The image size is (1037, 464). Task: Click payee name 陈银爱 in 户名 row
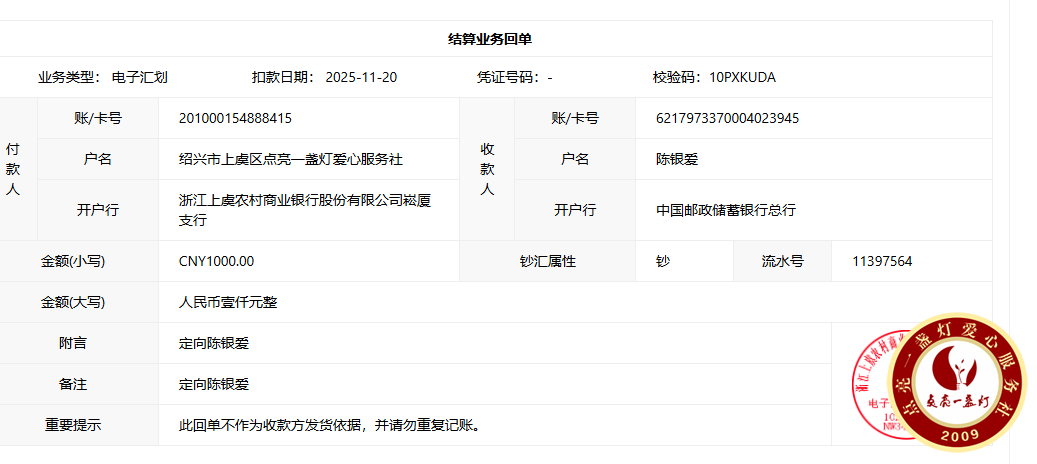[676, 159]
